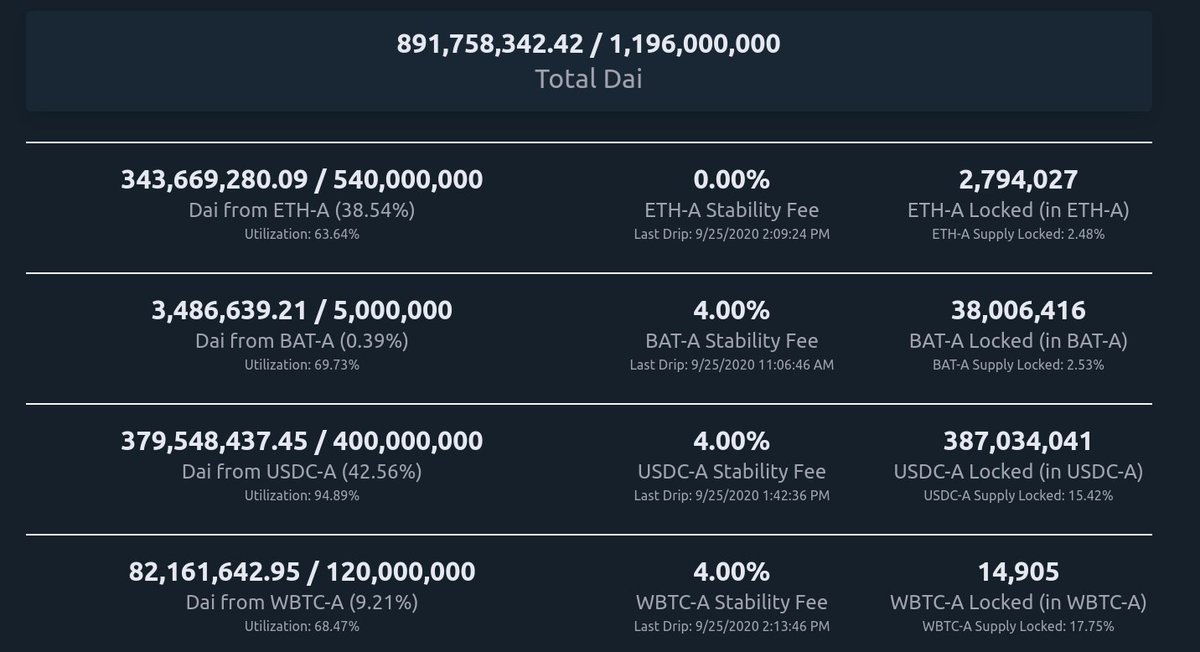Click the Dai from USDC-A (42.56%) label
The height and width of the screenshot is (652, 1200).
pos(302,470)
